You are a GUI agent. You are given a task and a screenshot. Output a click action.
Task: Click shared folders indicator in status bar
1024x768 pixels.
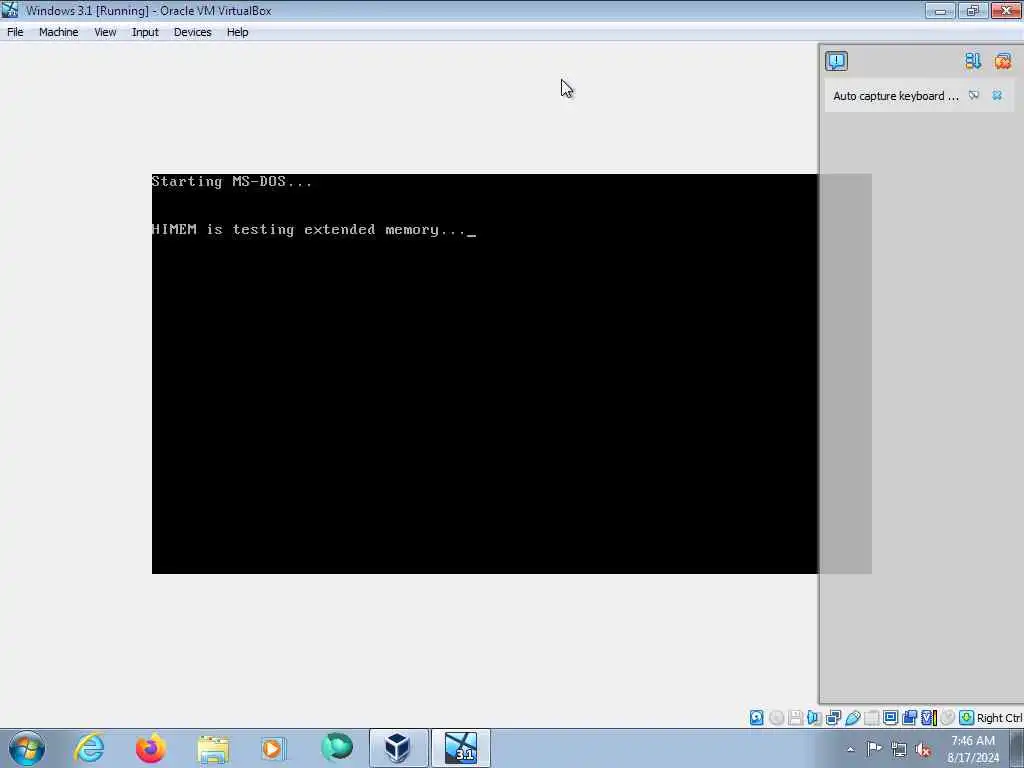click(871, 718)
